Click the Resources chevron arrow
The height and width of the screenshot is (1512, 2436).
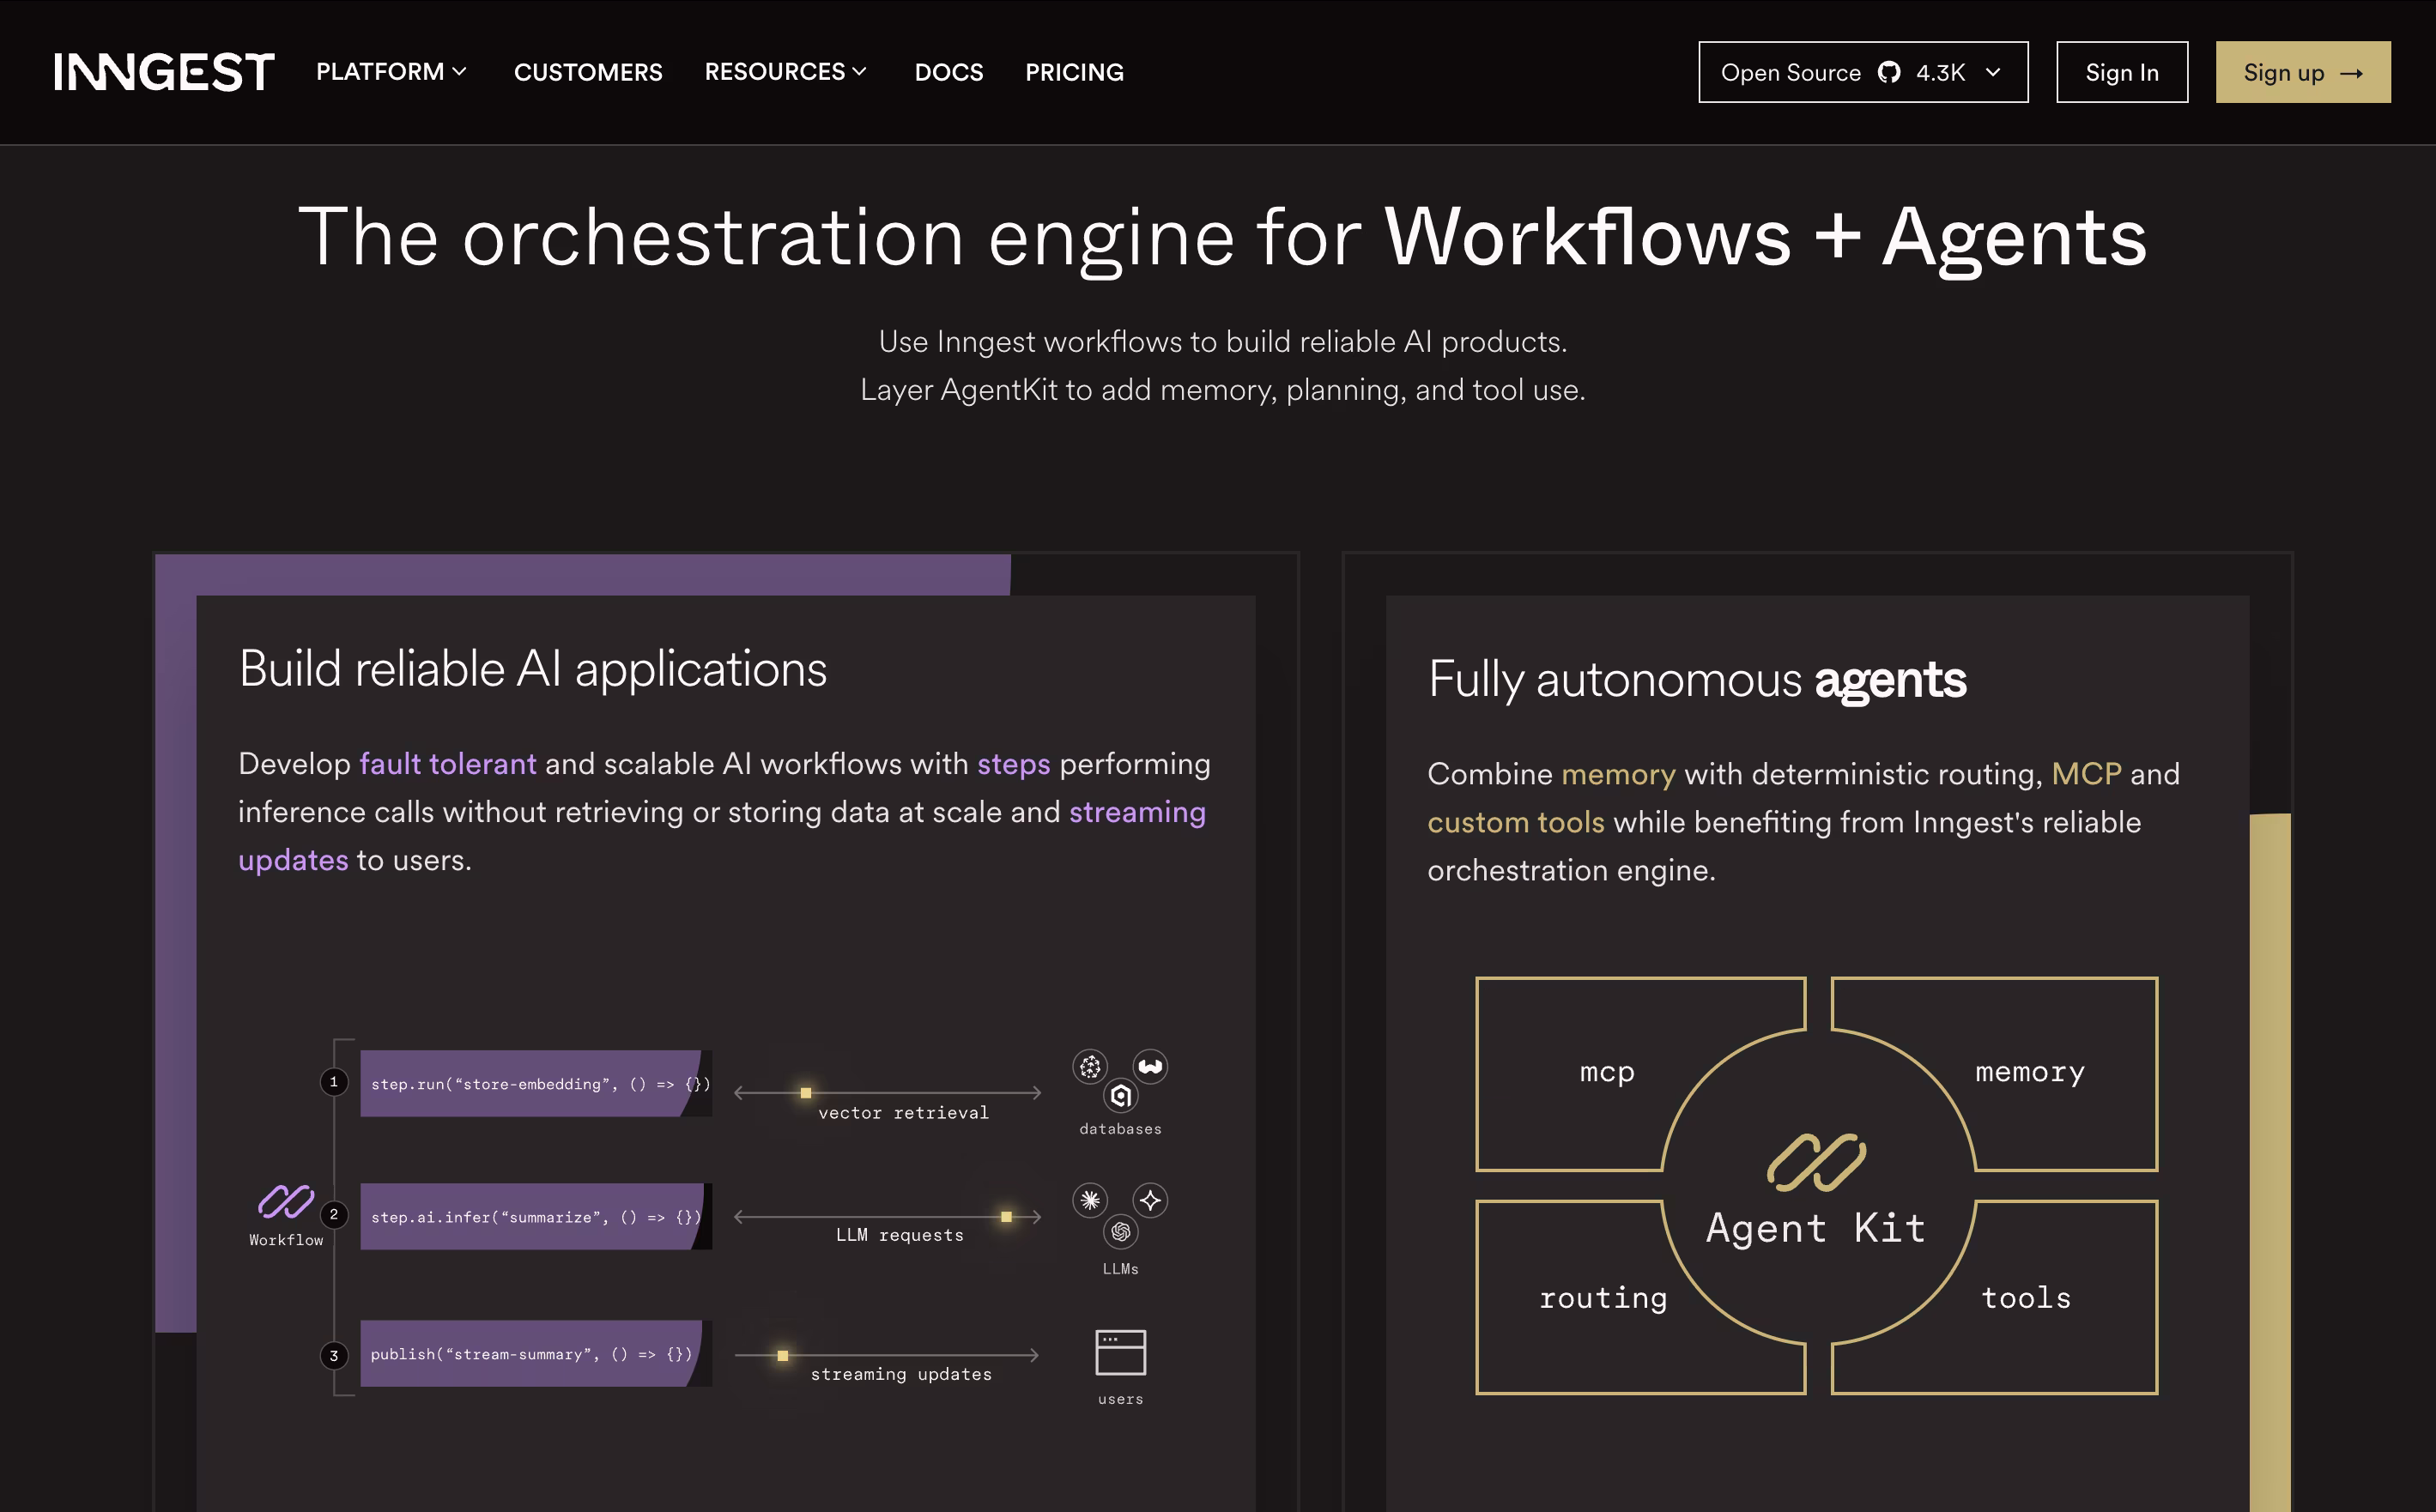(x=859, y=72)
